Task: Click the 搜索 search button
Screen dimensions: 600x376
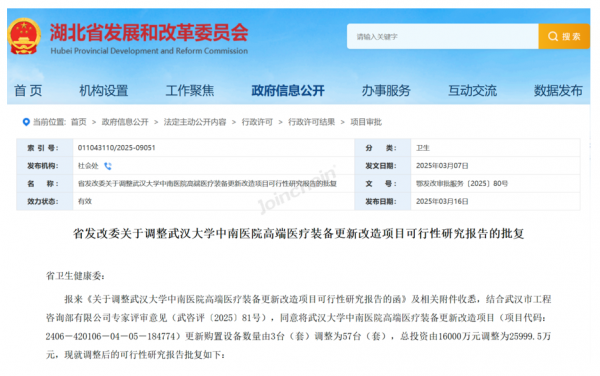Action: pyautogui.click(x=564, y=36)
